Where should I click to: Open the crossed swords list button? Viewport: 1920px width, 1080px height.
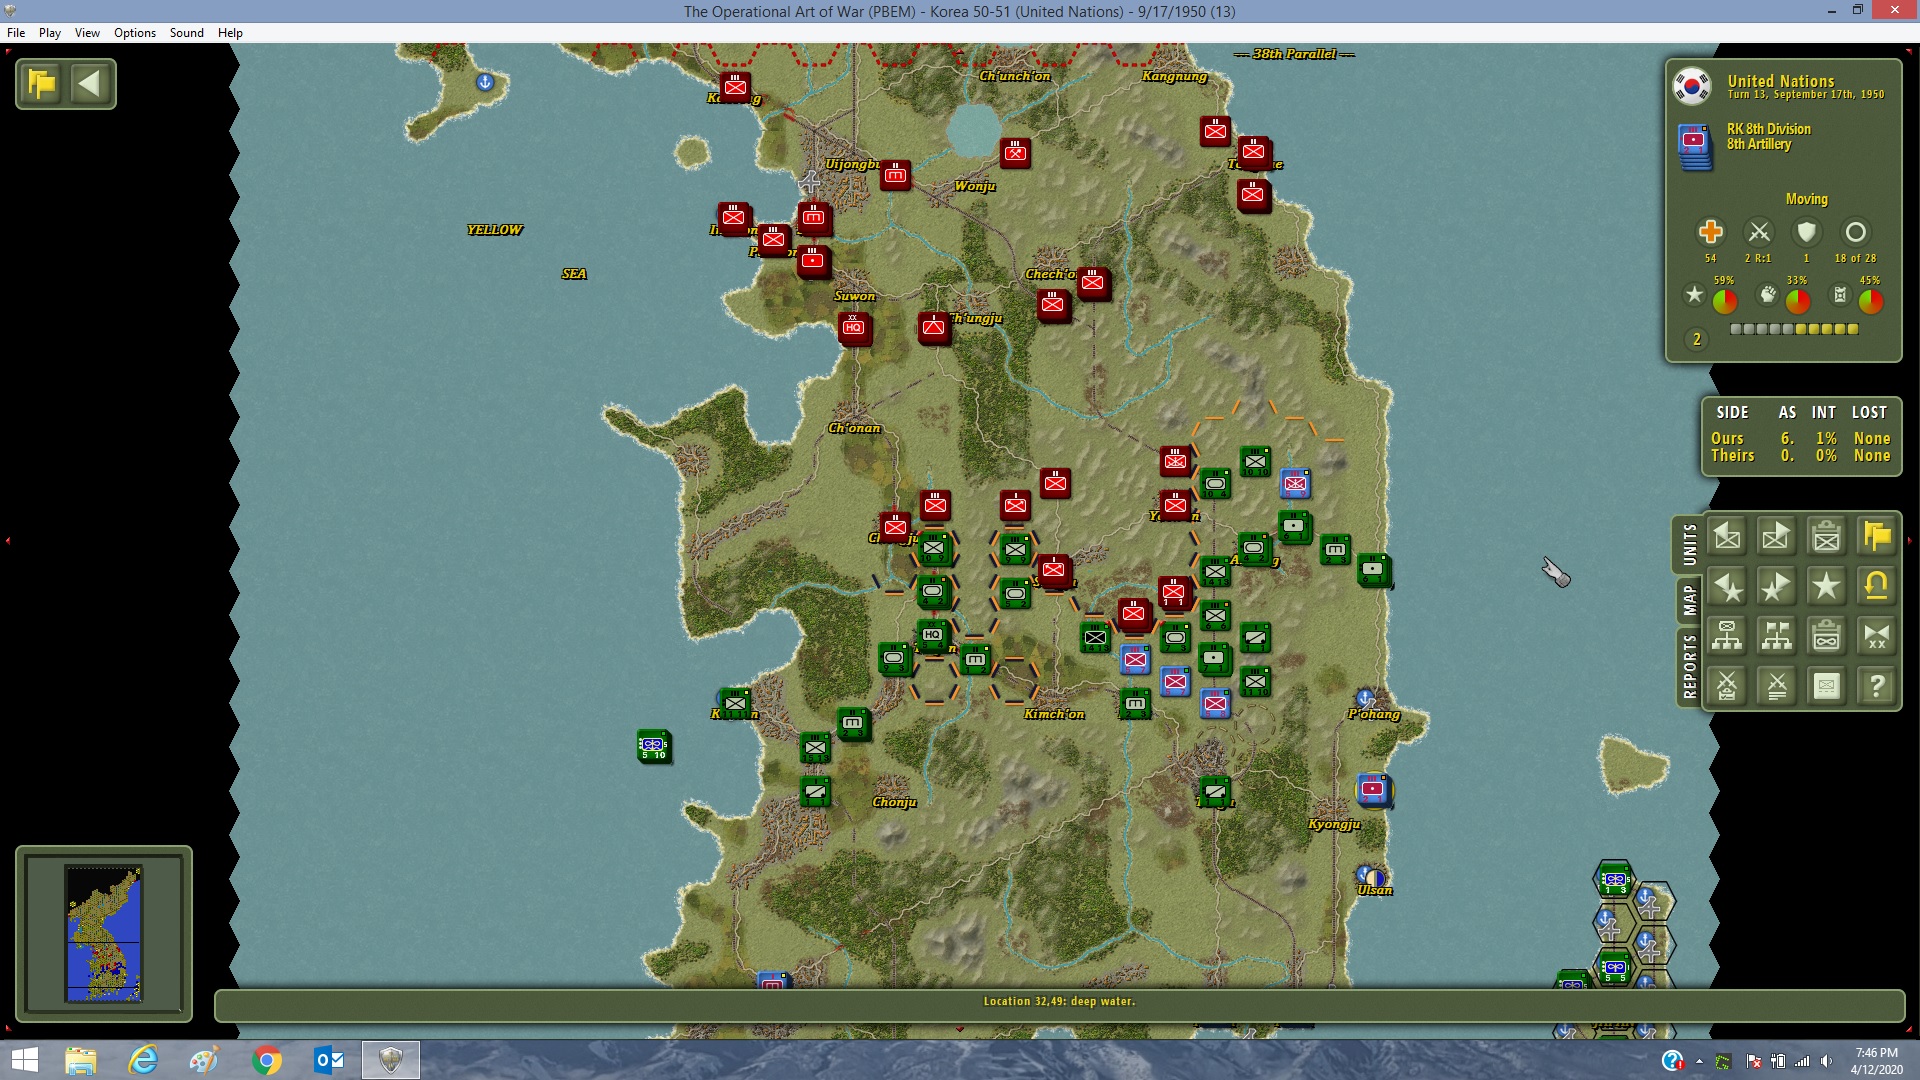[1777, 686]
